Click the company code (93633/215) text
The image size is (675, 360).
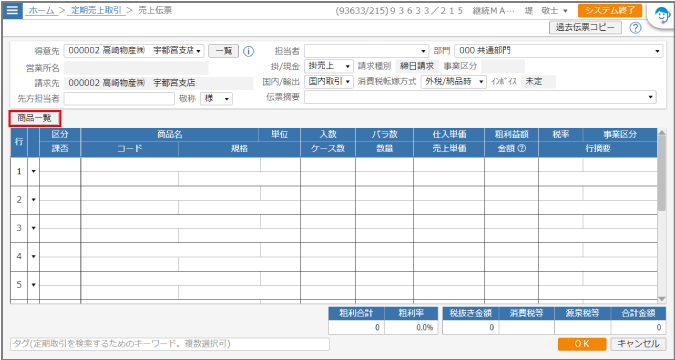[362, 11]
